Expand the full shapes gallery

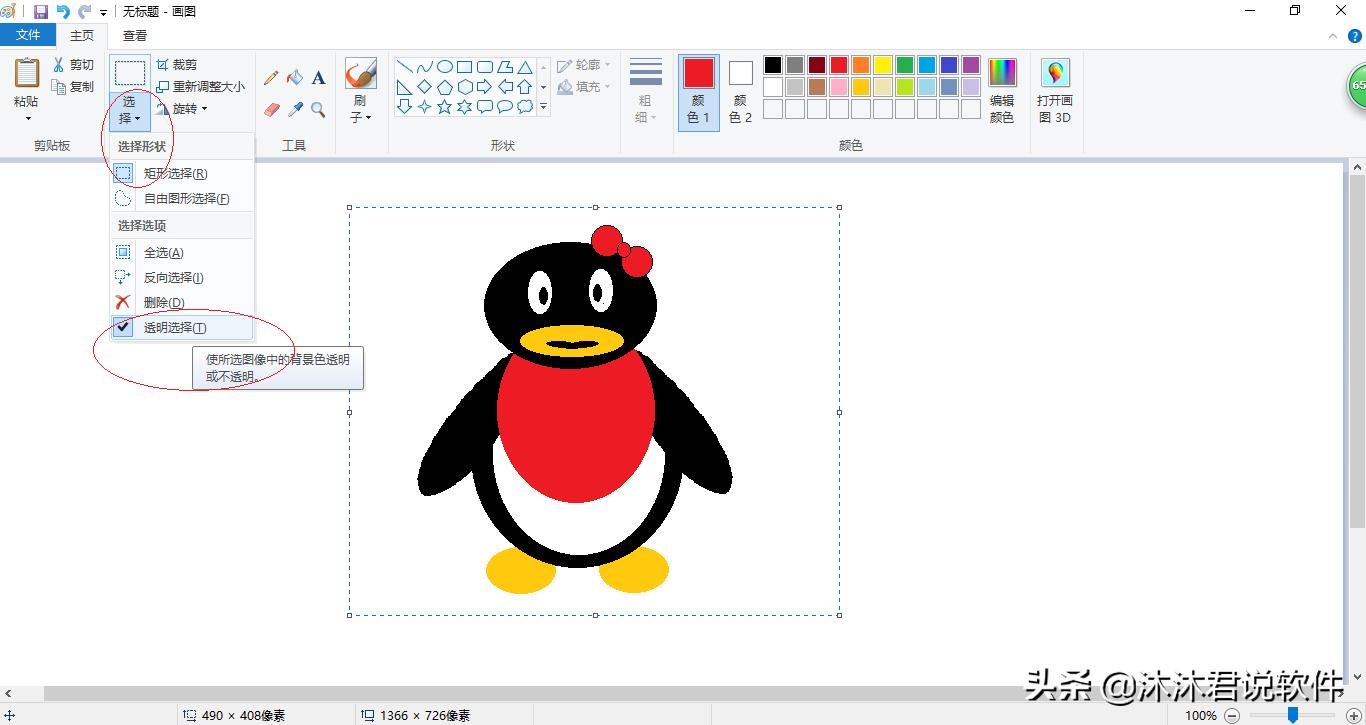[x=544, y=107]
